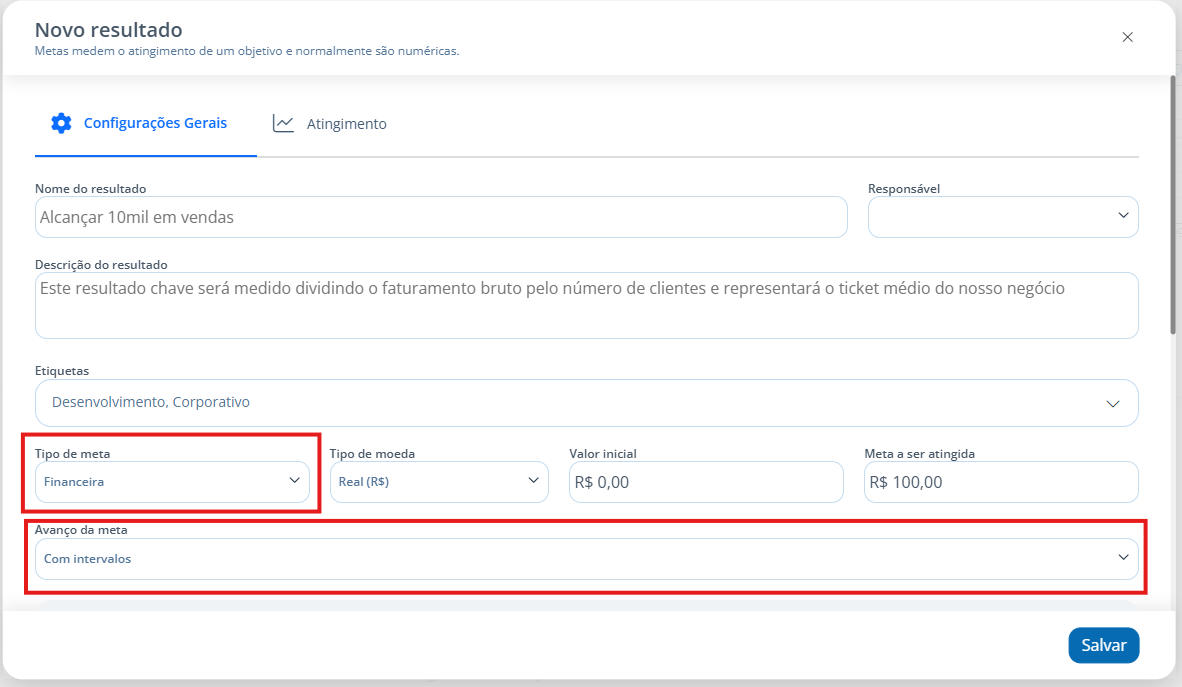Image resolution: width=1182 pixels, height=687 pixels.
Task: Click the Meta a ser atingida field
Action: pyautogui.click(x=1001, y=482)
